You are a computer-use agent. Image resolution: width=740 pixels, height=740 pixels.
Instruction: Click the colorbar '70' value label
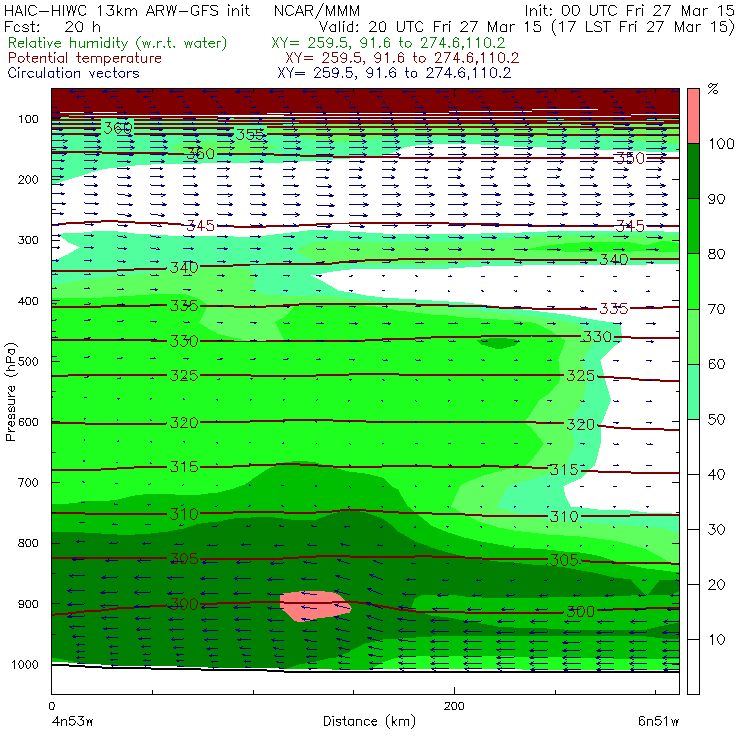tap(716, 309)
